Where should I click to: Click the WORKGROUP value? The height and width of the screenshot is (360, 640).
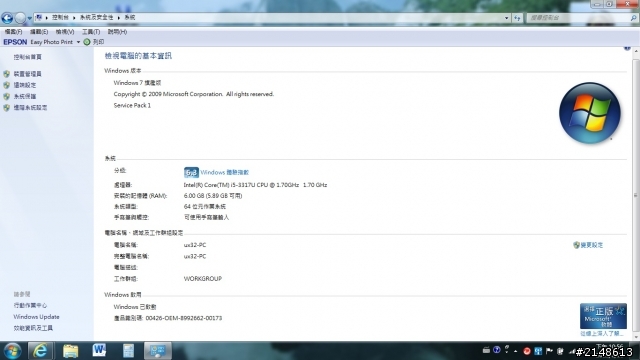[203, 279]
